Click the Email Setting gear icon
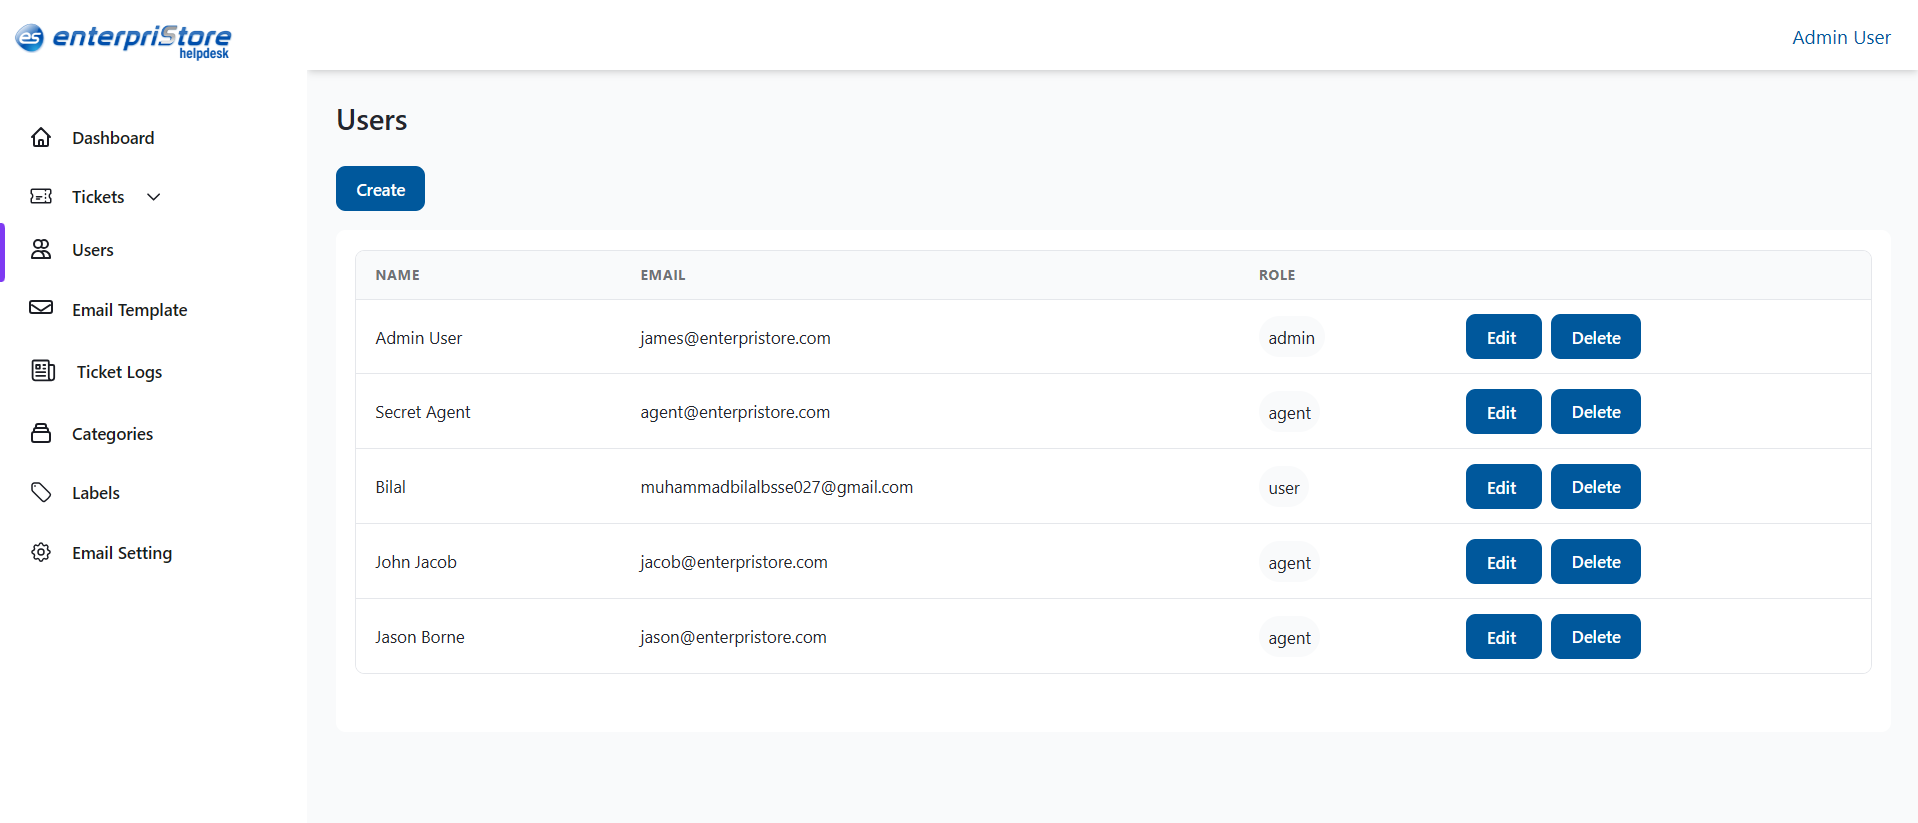Screen dimensions: 1918x823 click(x=41, y=552)
